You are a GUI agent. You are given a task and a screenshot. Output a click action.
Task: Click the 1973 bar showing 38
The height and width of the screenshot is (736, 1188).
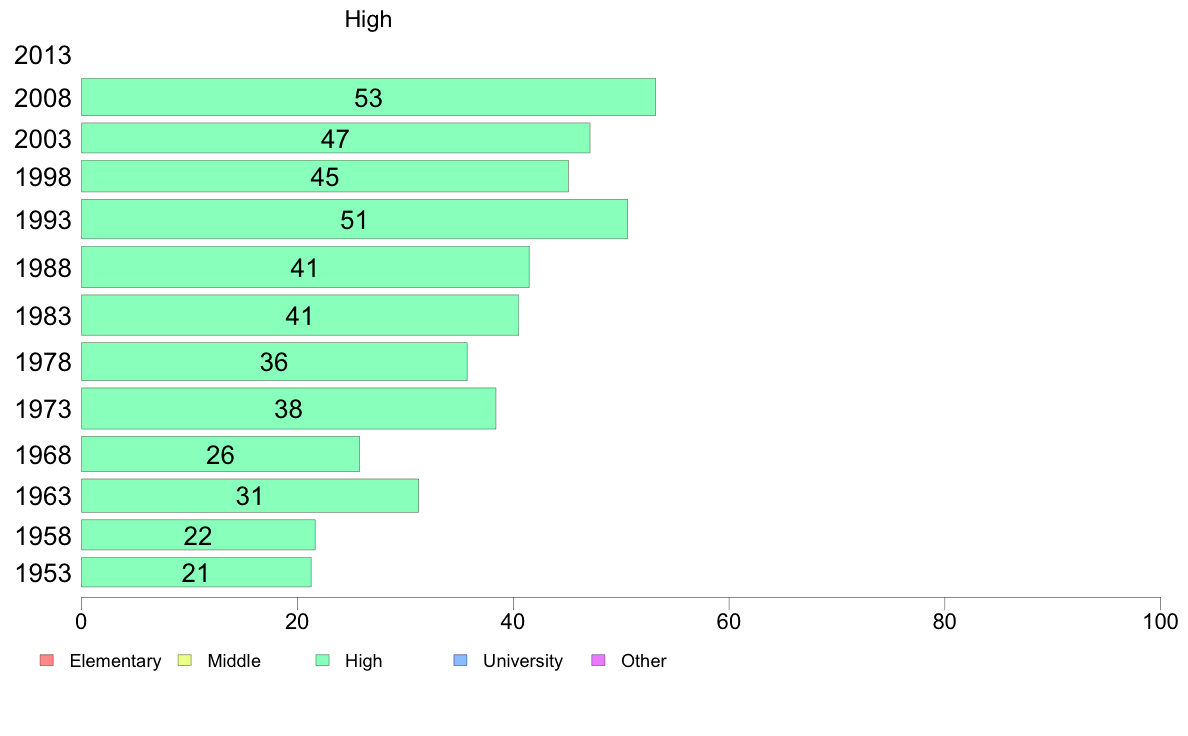289,409
